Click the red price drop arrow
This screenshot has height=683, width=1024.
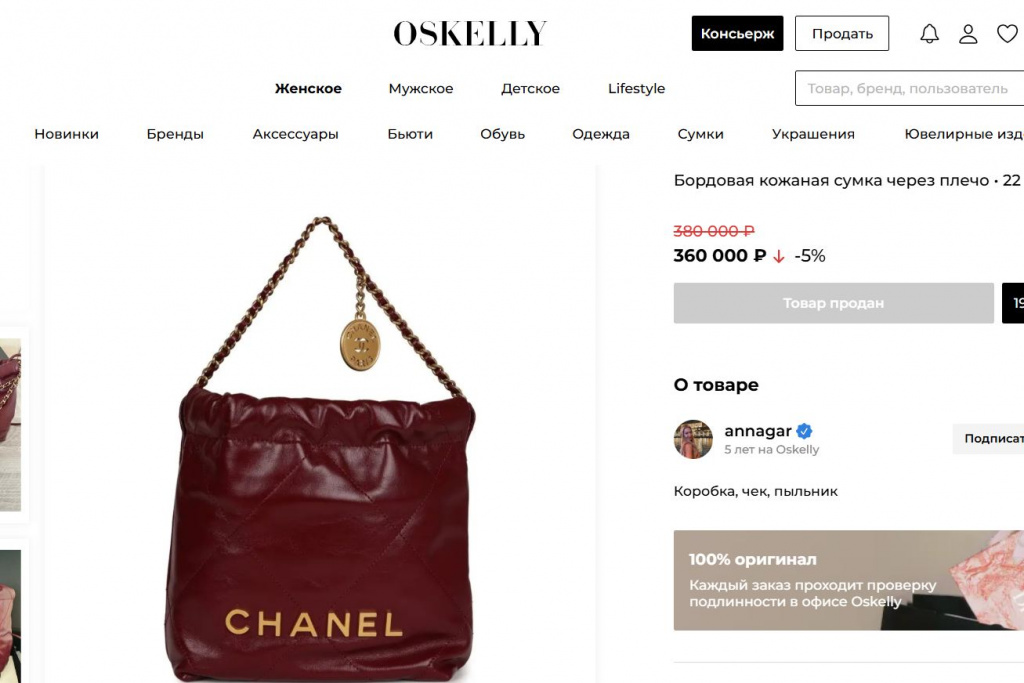coord(778,257)
